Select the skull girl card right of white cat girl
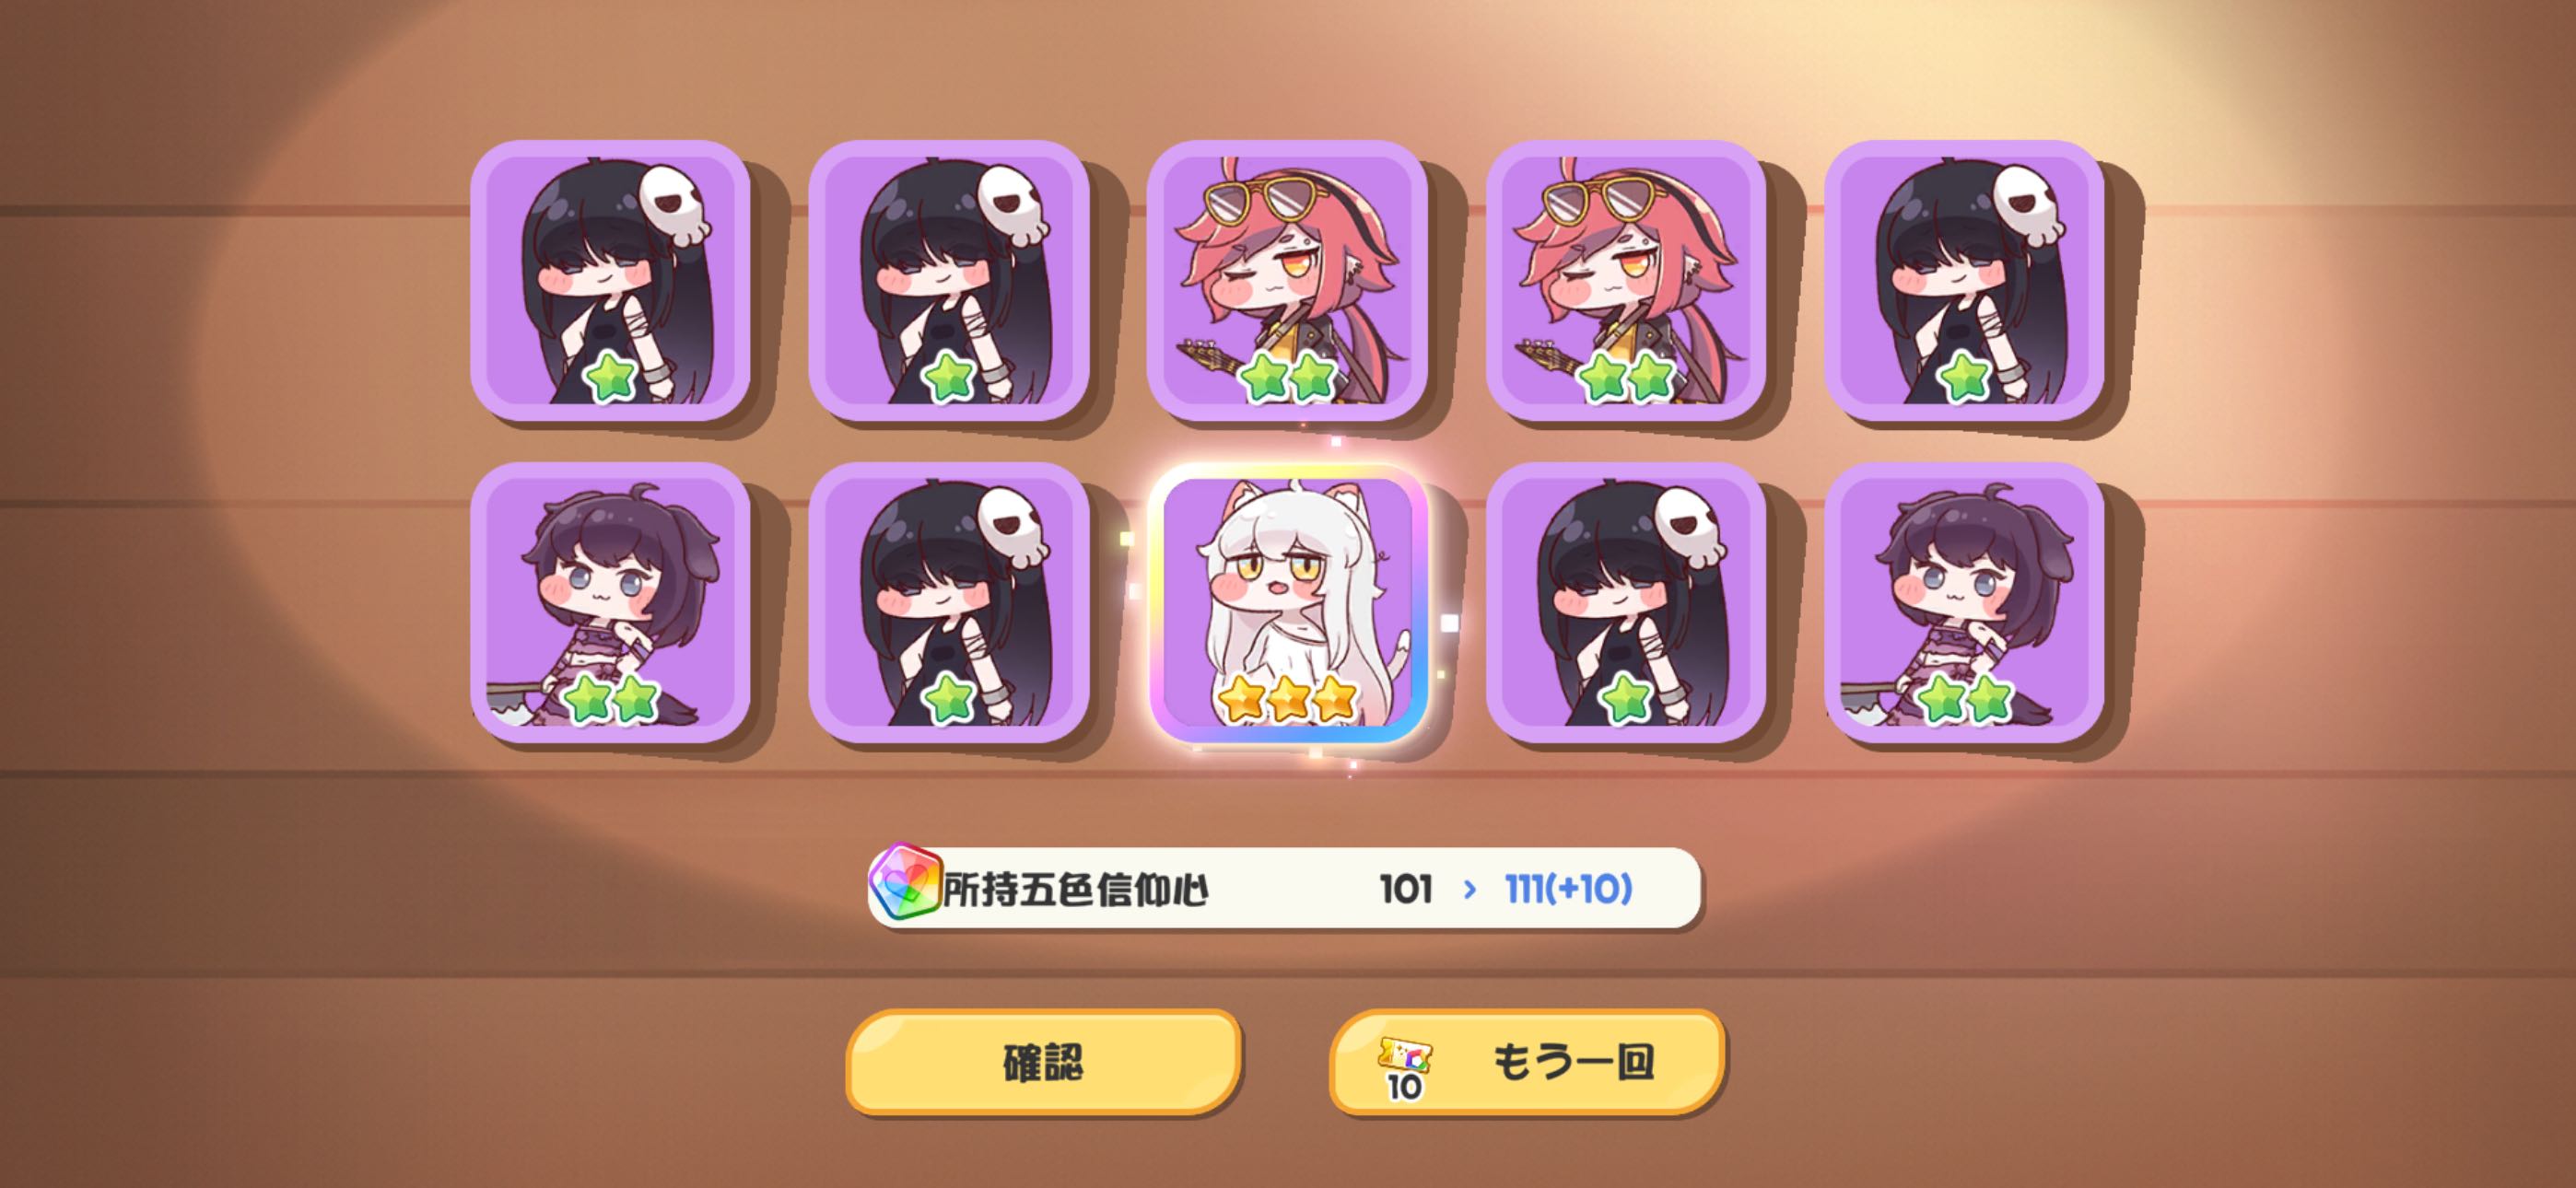Image resolution: width=2576 pixels, height=1188 pixels. coord(1627,603)
